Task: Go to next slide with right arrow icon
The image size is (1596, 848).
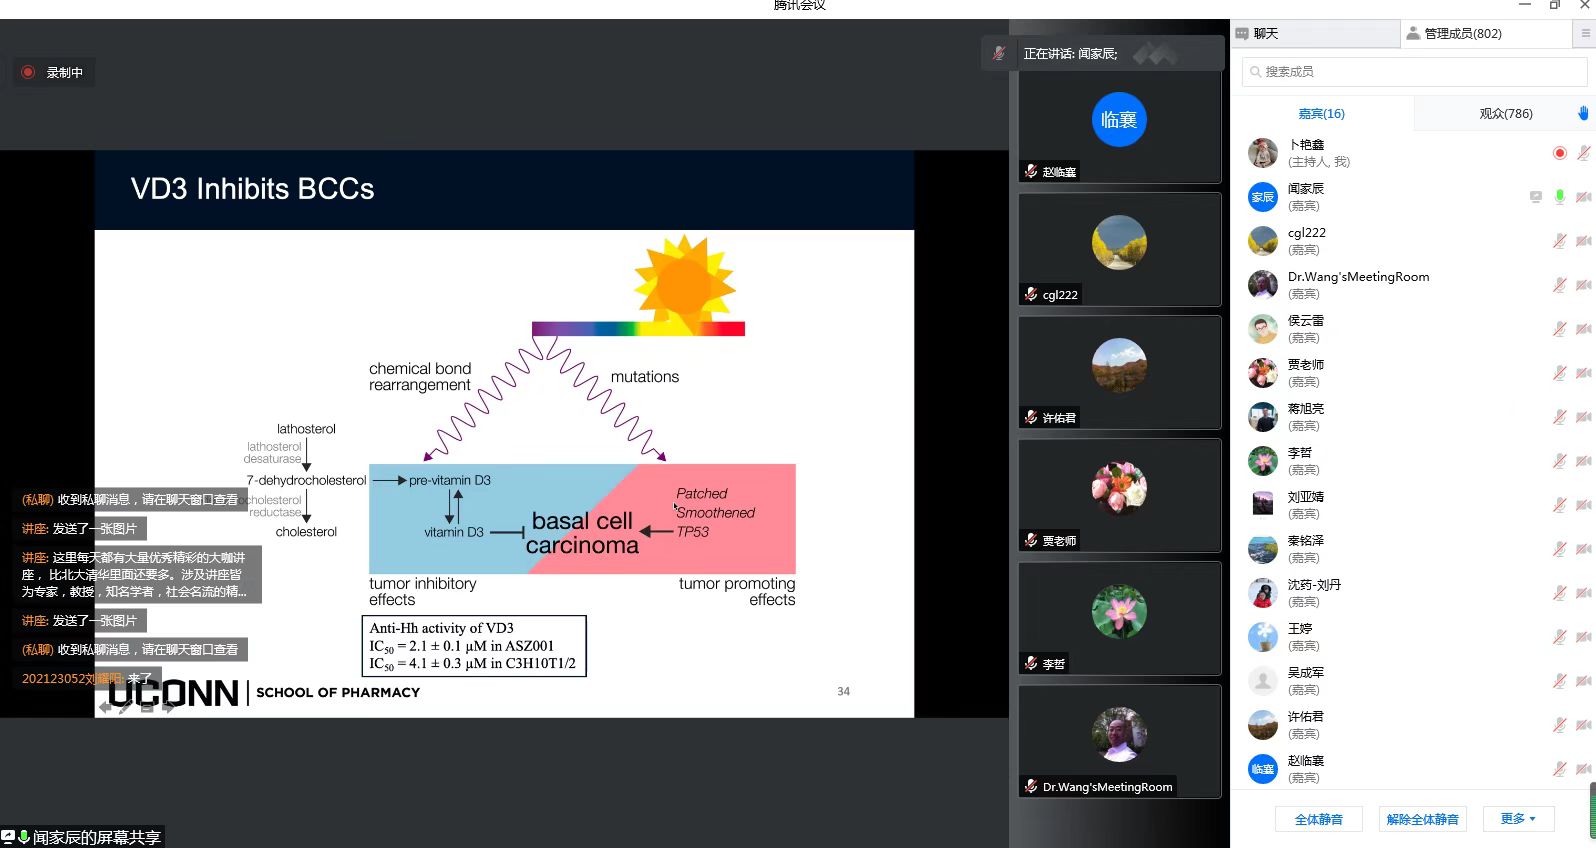Action: [168, 707]
